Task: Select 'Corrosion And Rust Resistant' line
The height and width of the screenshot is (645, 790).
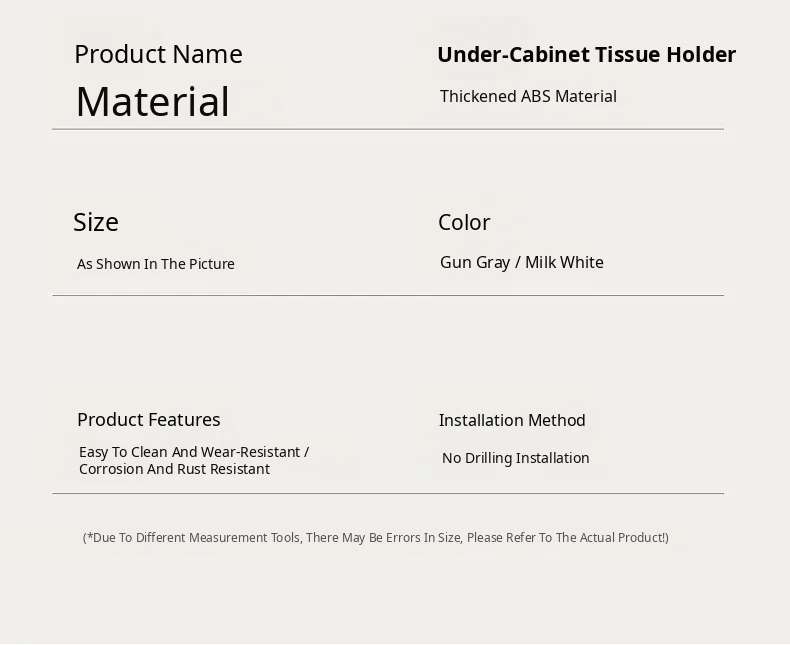Action: pyautogui.click(x=174, y=469)
